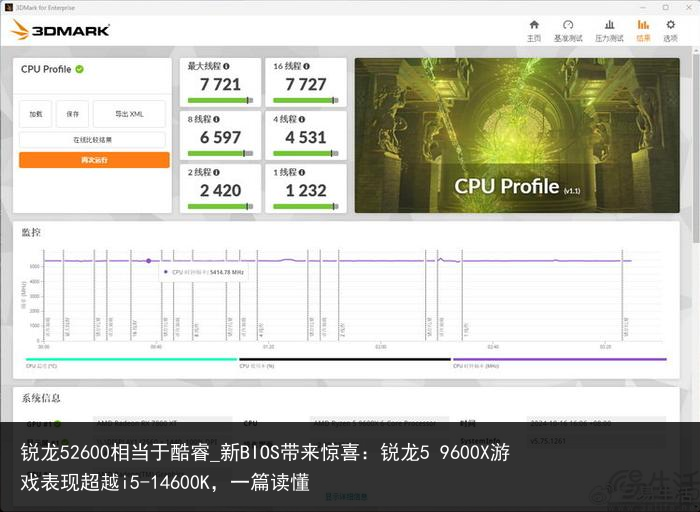Click info icon beside 2 线程
700x512 pixels.
click(216, 172)
